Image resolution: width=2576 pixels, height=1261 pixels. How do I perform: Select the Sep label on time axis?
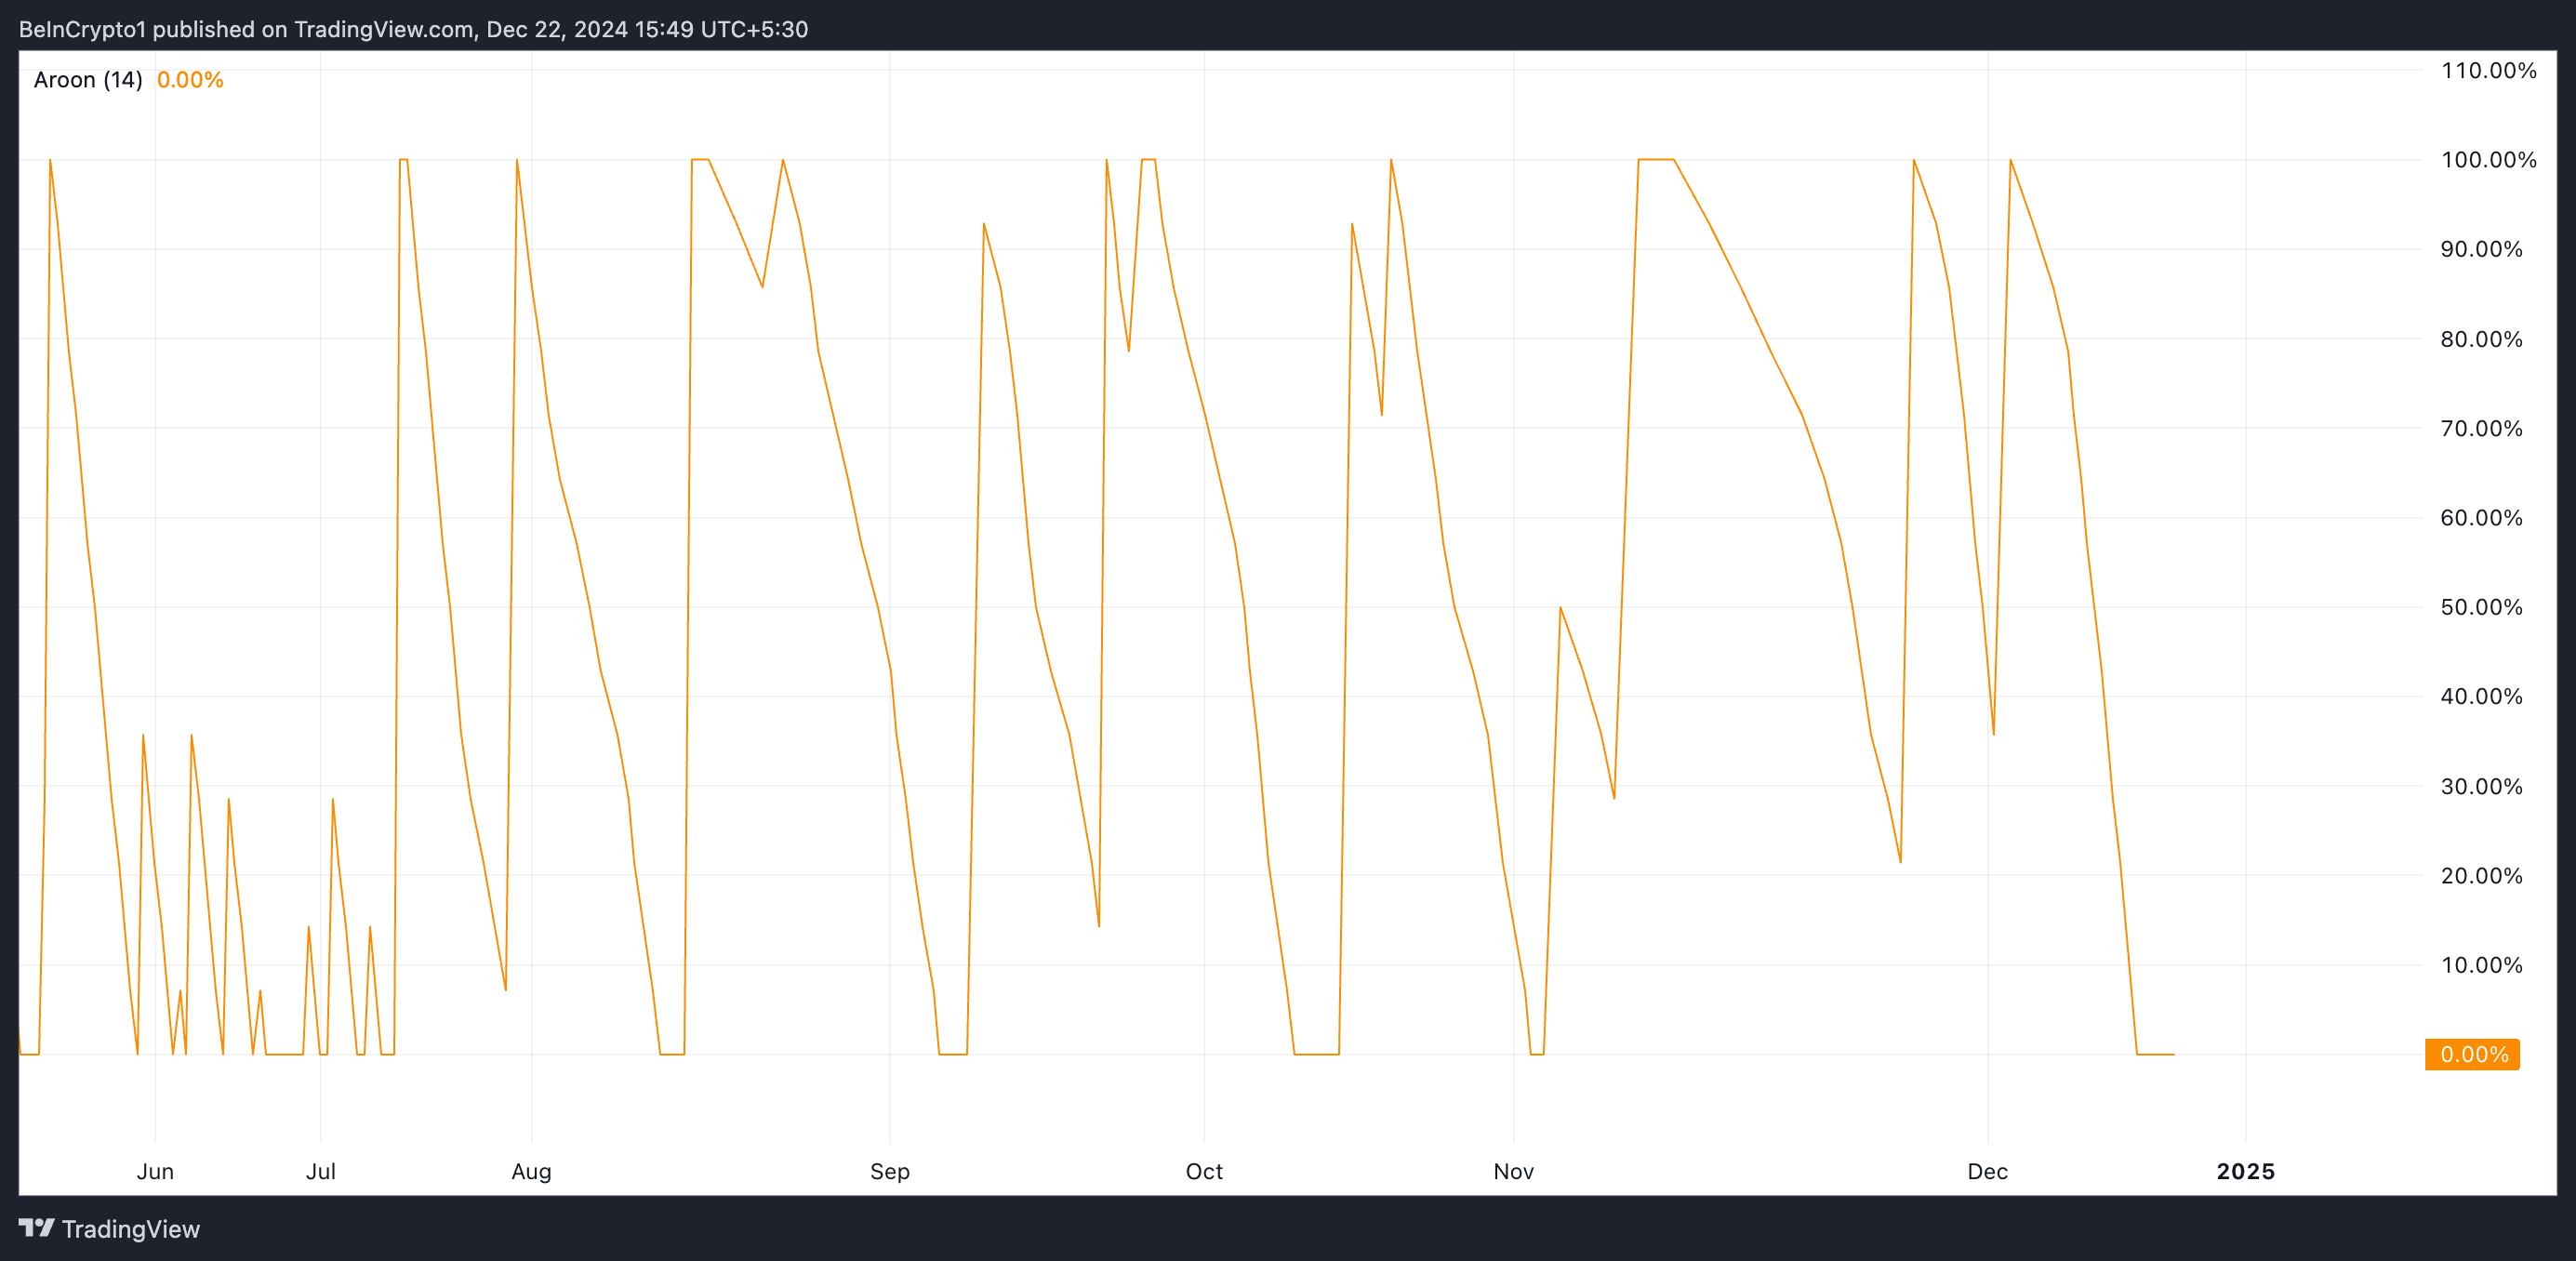tap(889, 1171)
